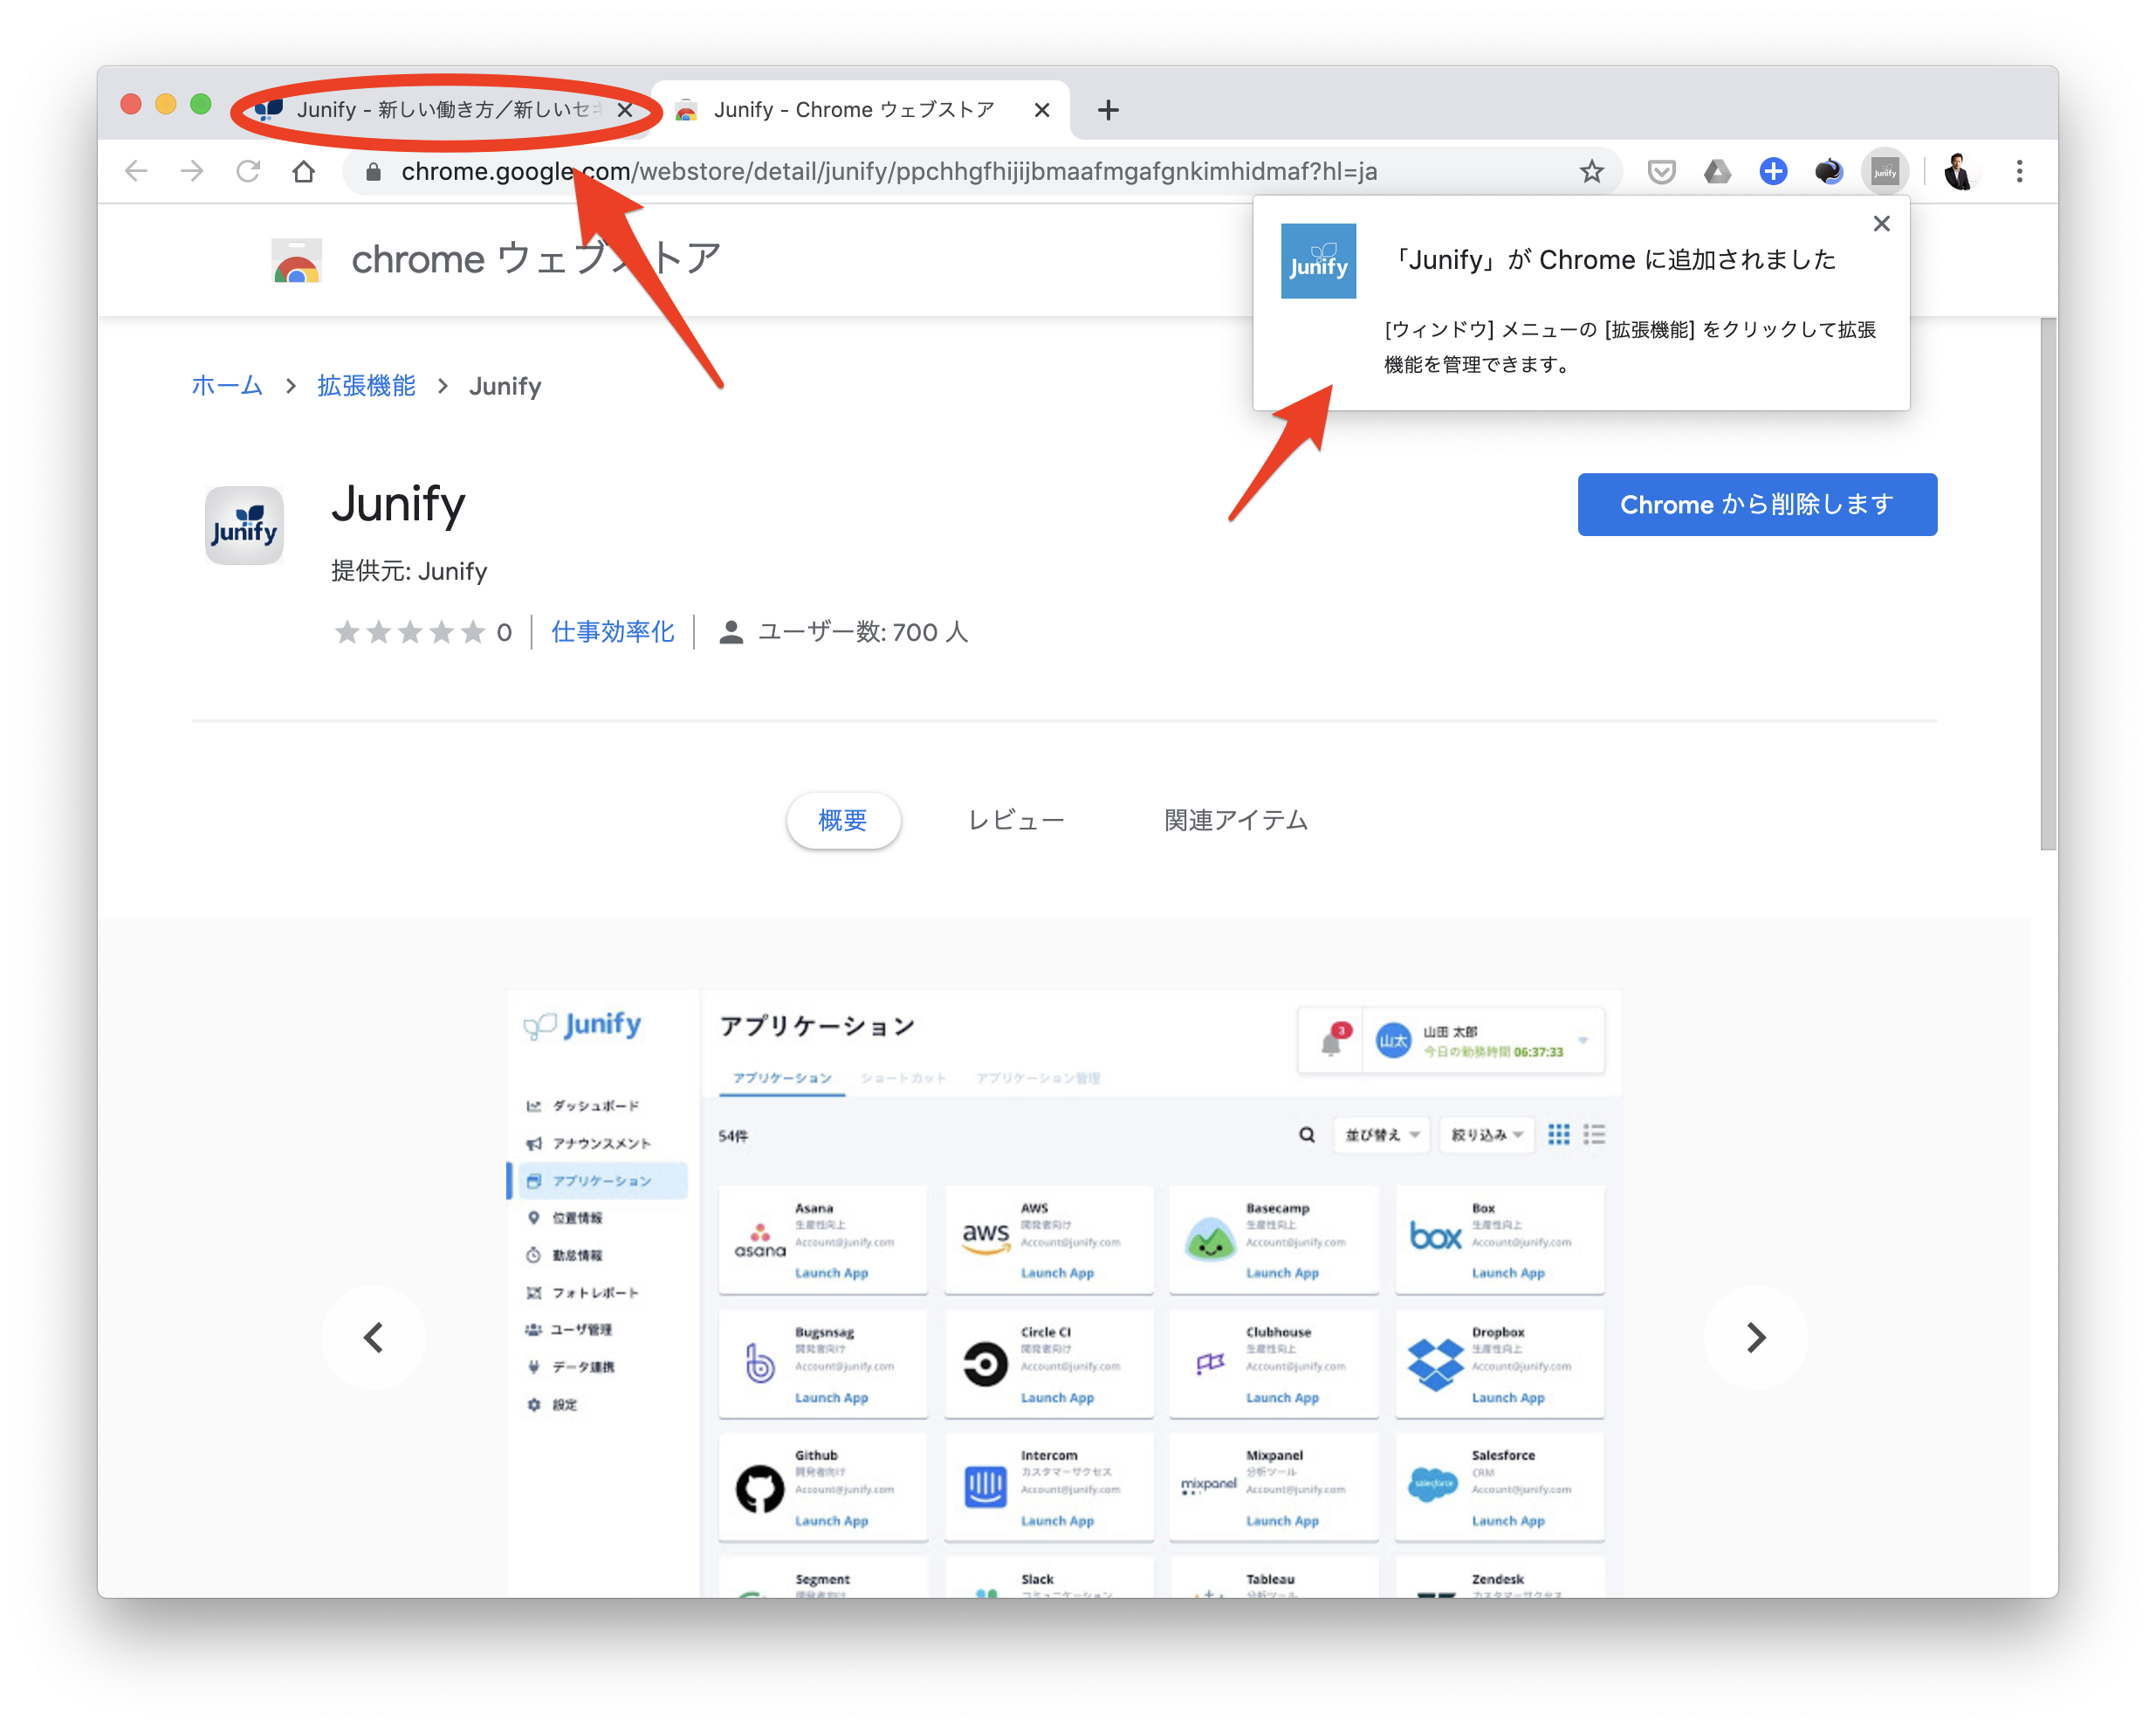Screen dimensions: 2156x1727
Task: Open a new tab with plus button
Action: click(1107, 110)
